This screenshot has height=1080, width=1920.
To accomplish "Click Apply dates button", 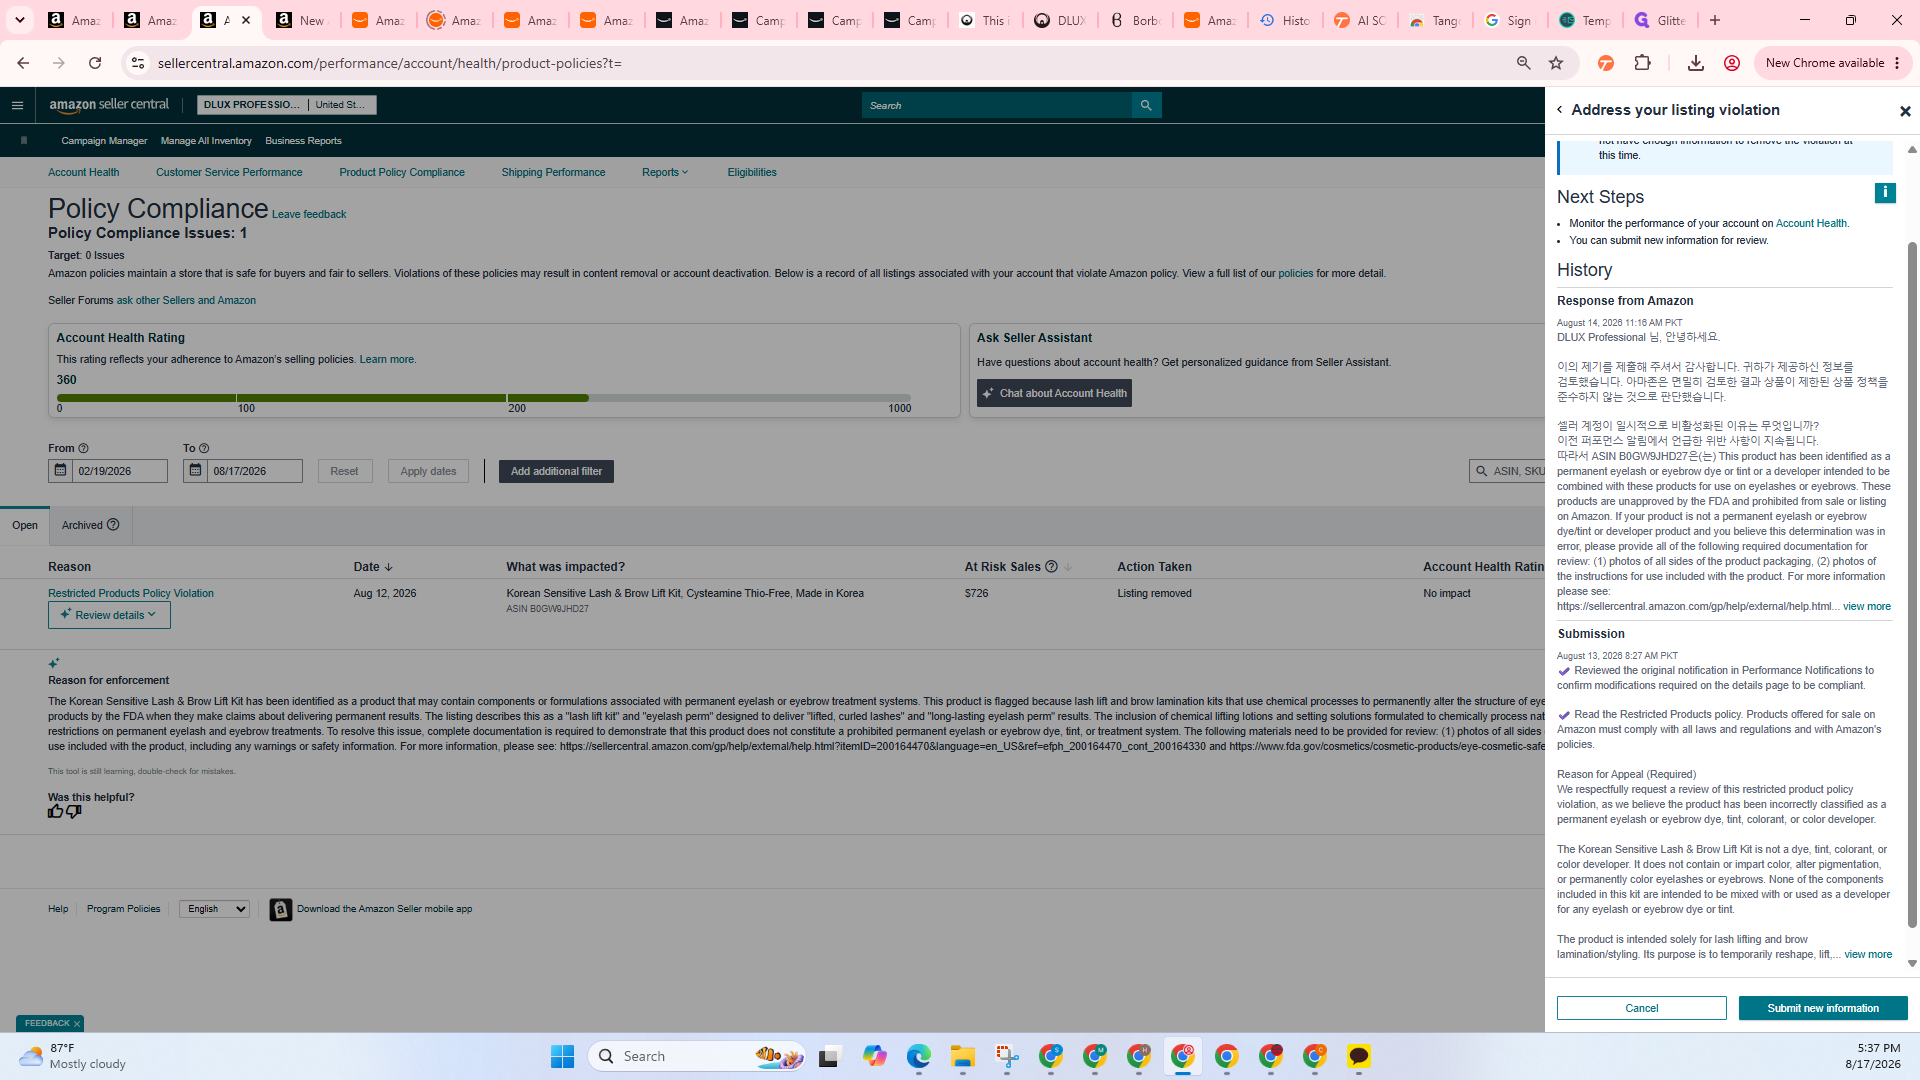I will click(x=428, y=471).
